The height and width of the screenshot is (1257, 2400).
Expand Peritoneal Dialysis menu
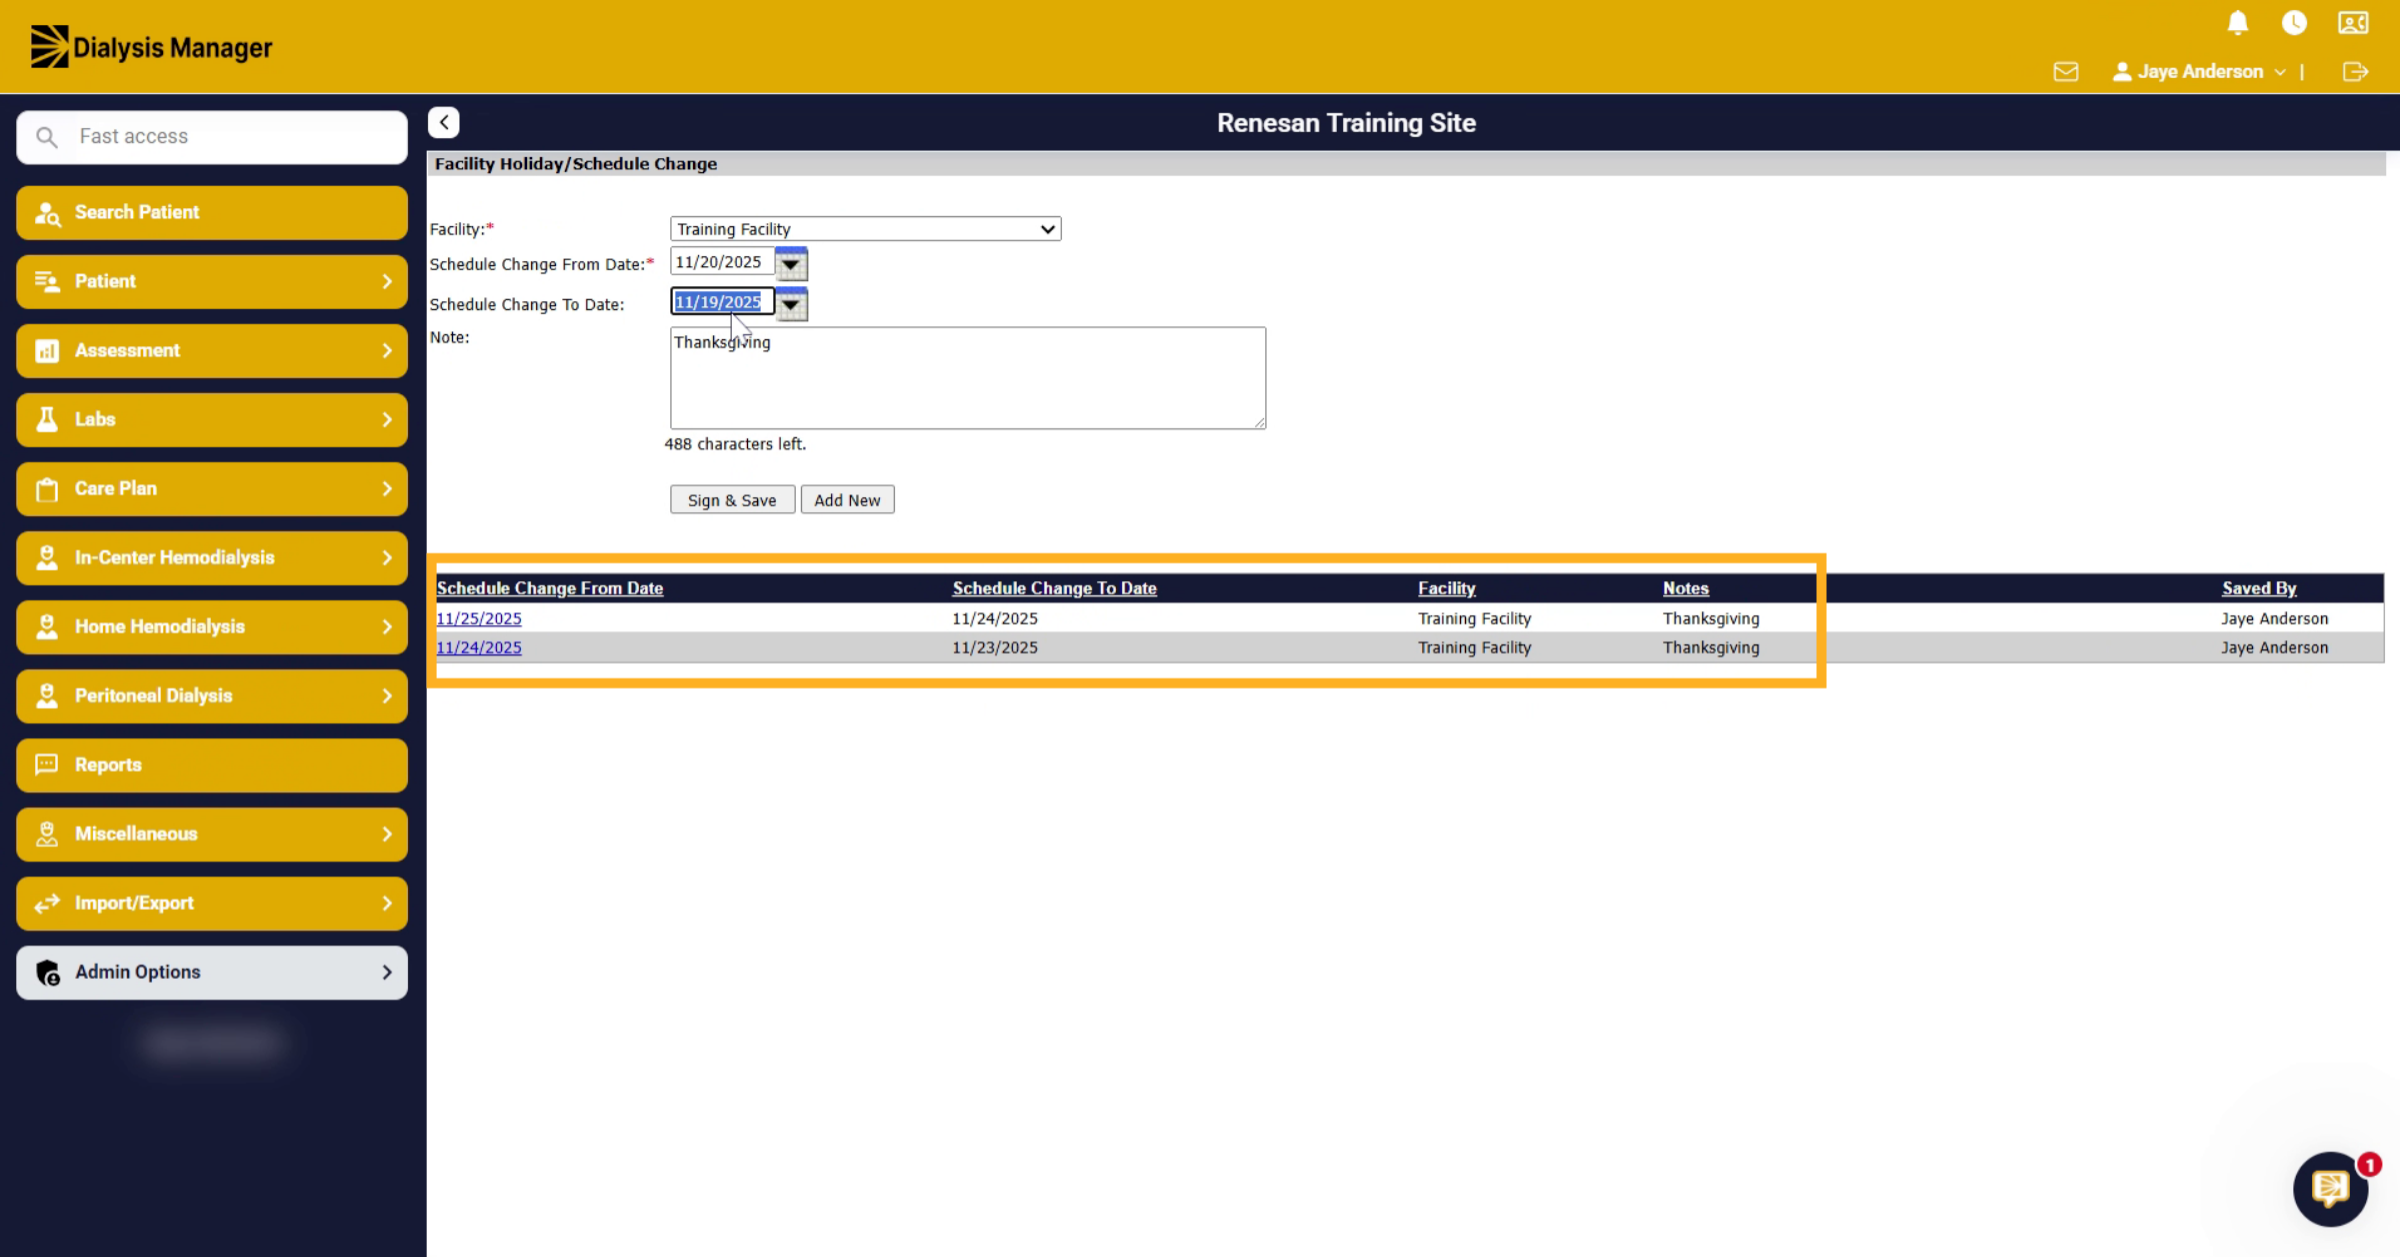coord(212,695)
